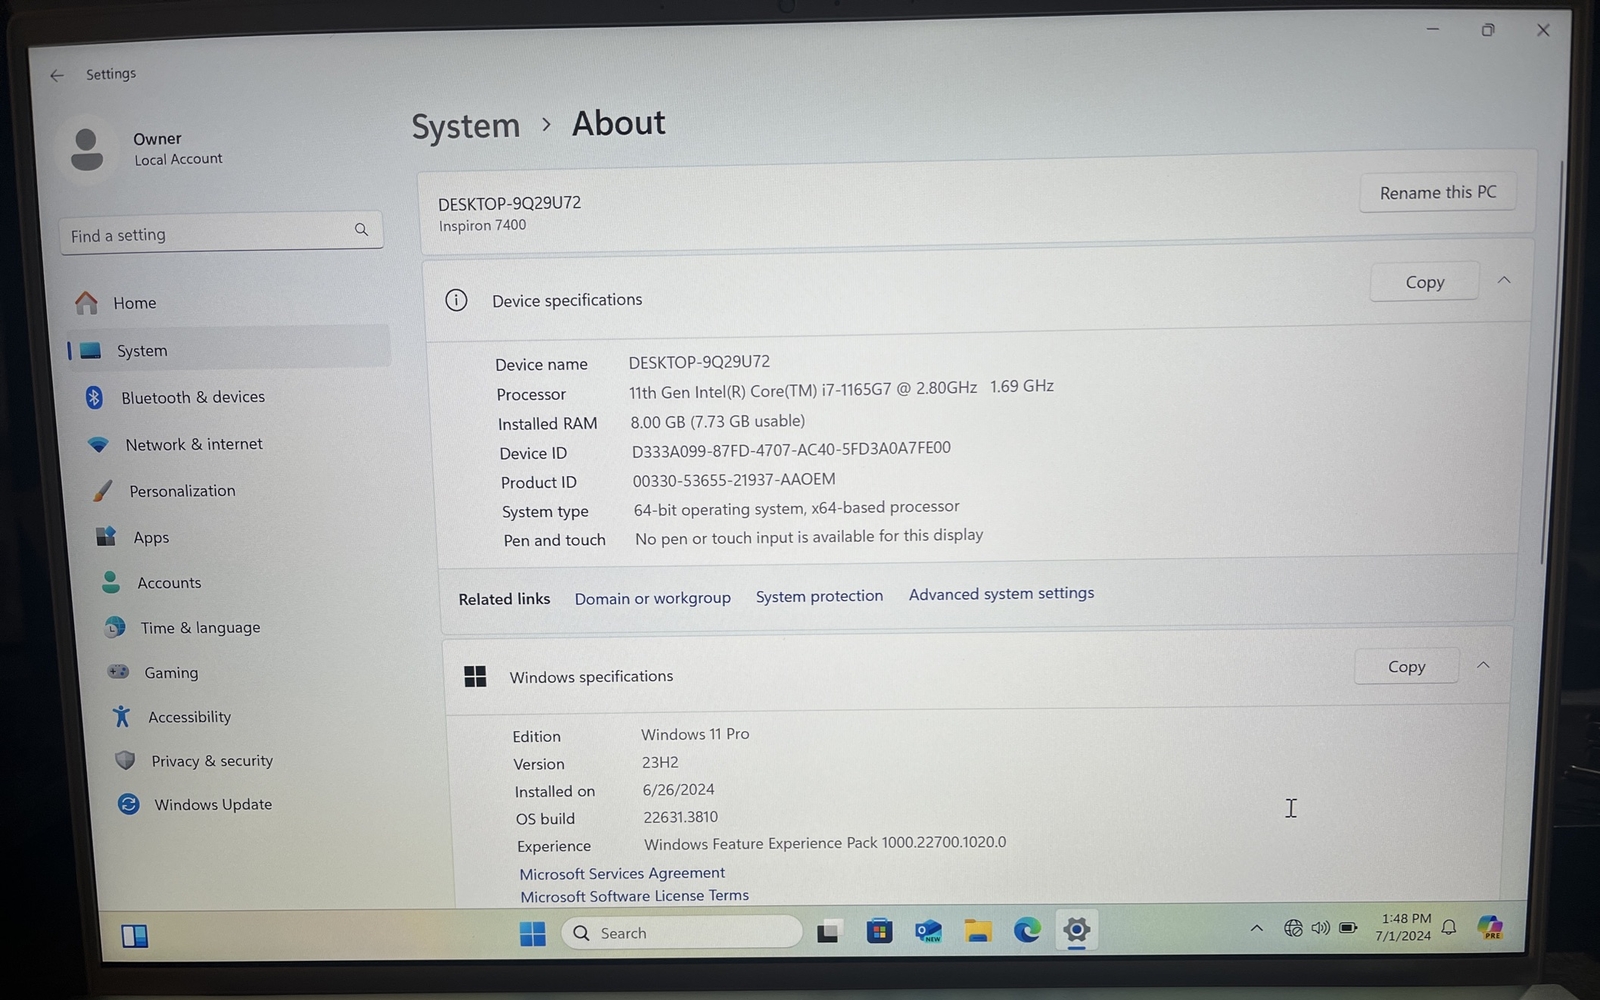Click the Device ID D333A099 value
This screenshot has width=1600, height=1000.
pyautogui.click(x=791, y=450)
